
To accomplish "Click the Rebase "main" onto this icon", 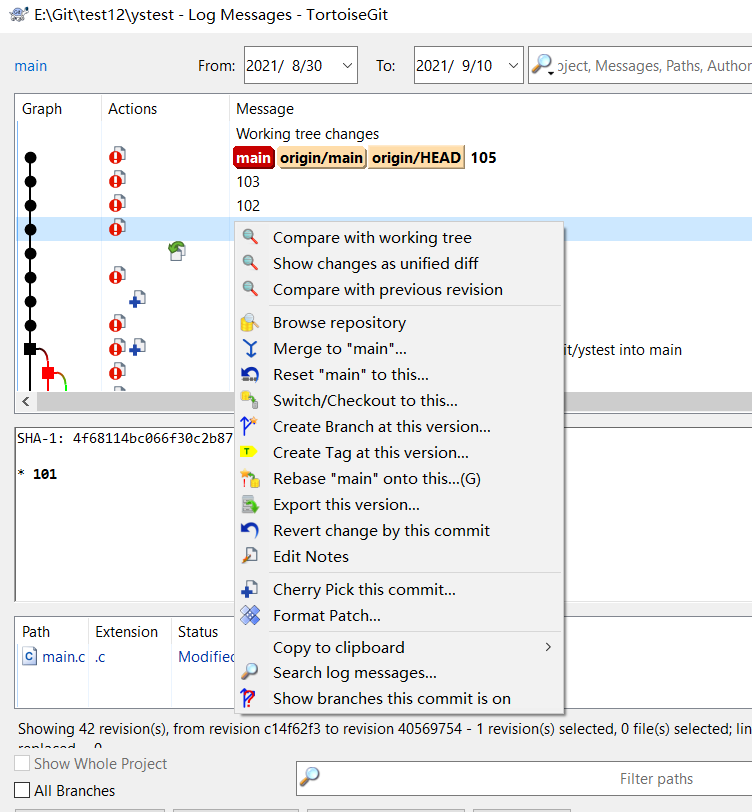I will tap(250, 478).
